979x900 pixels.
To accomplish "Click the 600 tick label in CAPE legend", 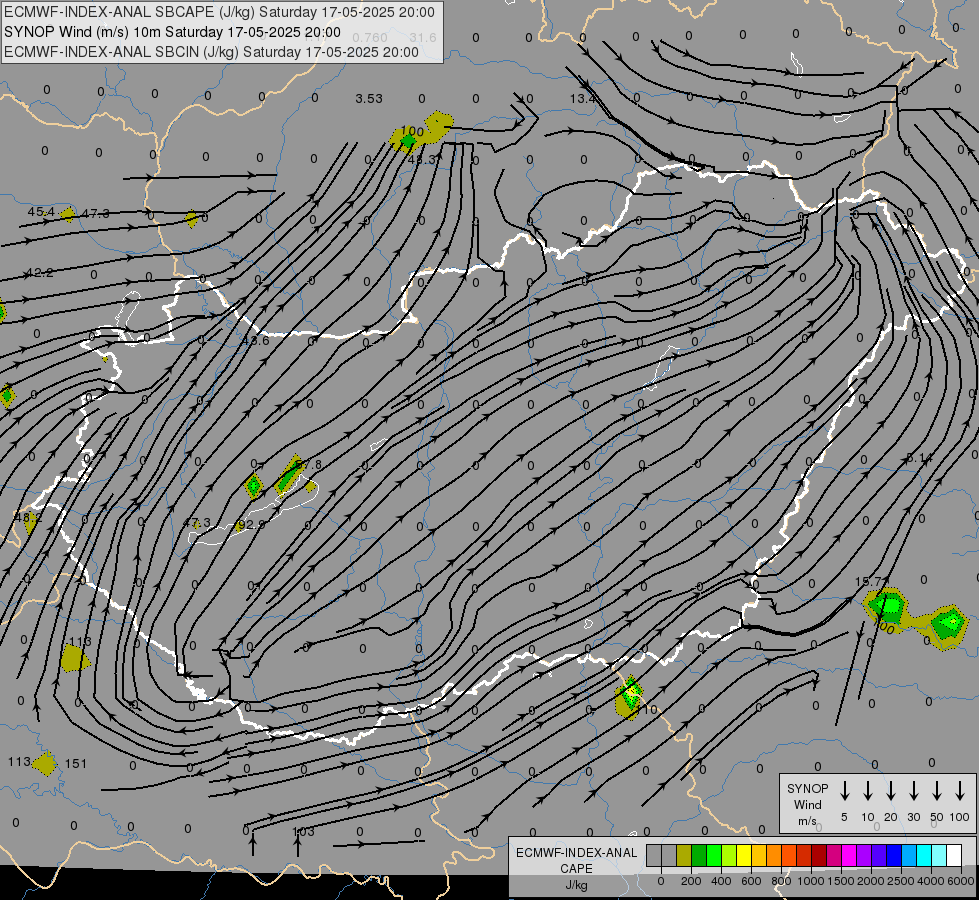I will 751,881.
